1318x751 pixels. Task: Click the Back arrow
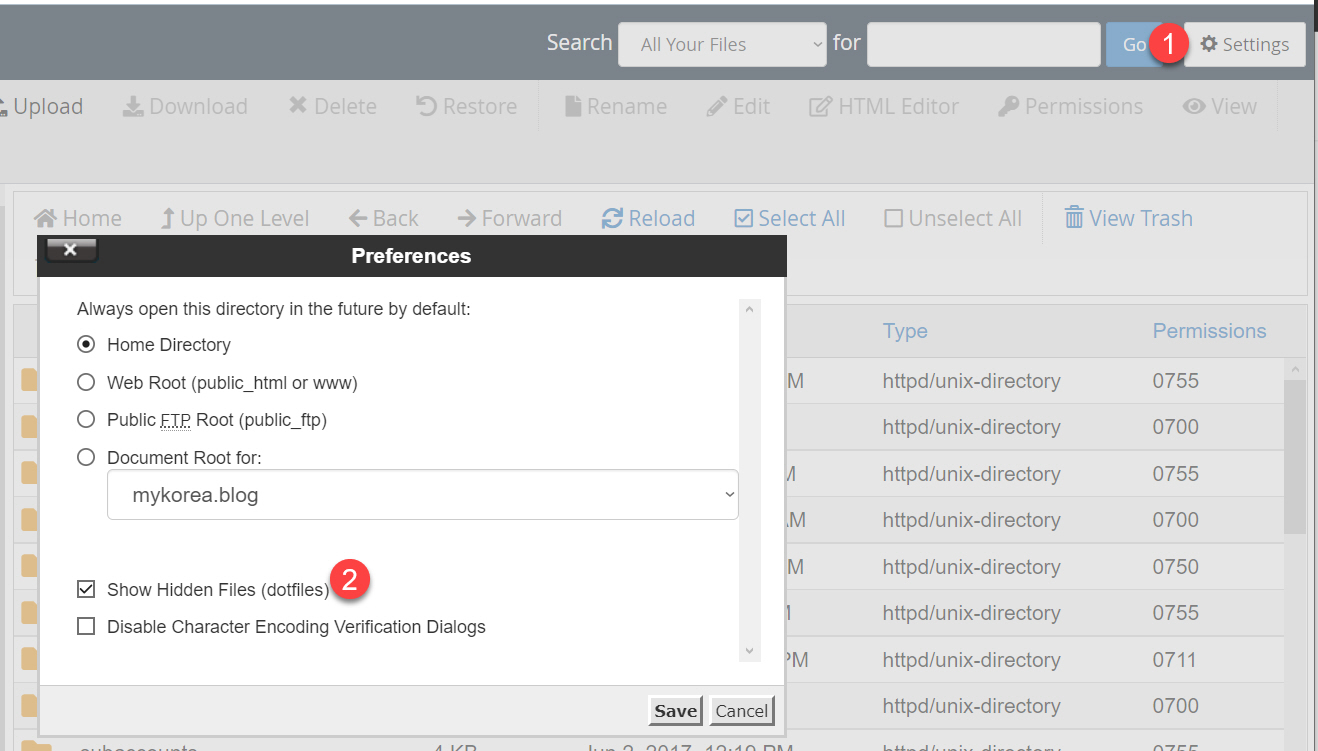pos(383,218)
